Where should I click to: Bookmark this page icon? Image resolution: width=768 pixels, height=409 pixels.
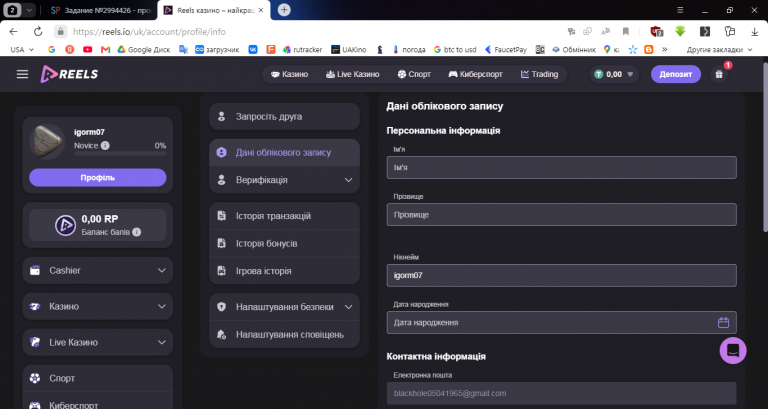click(x=625, y=31)
